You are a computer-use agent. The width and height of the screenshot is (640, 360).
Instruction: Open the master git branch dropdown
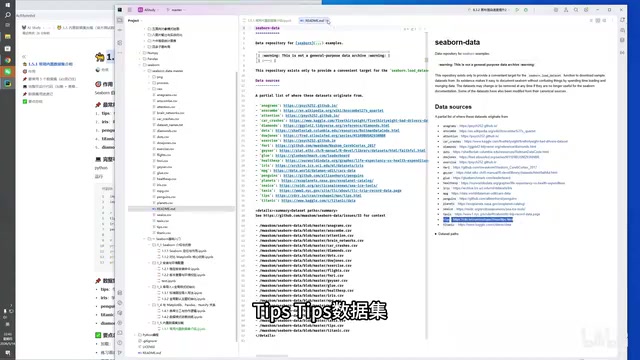click(176, 10)
